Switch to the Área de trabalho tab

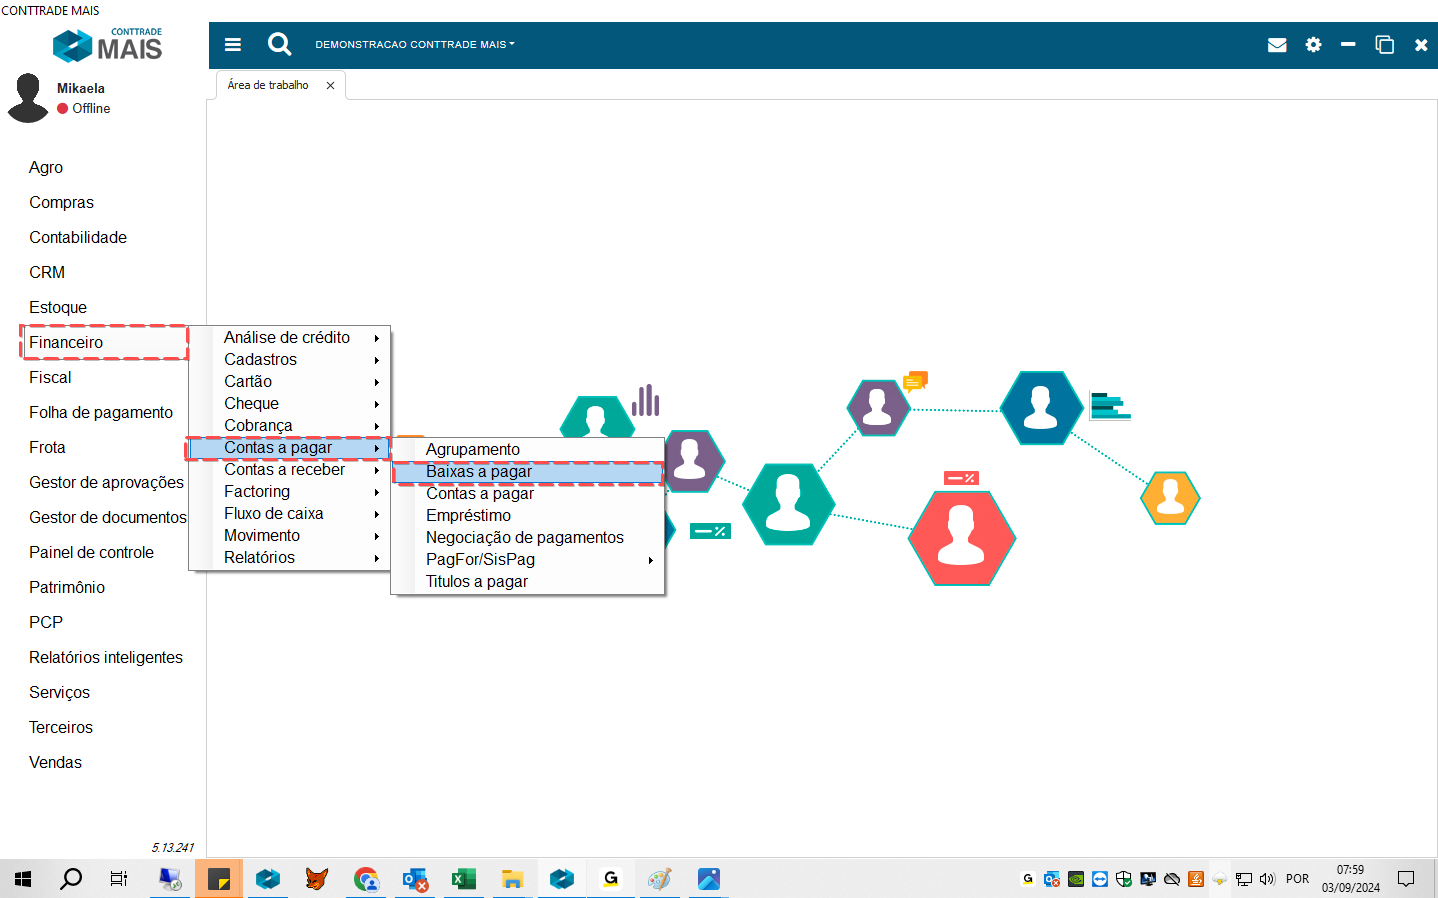point(268,86)
